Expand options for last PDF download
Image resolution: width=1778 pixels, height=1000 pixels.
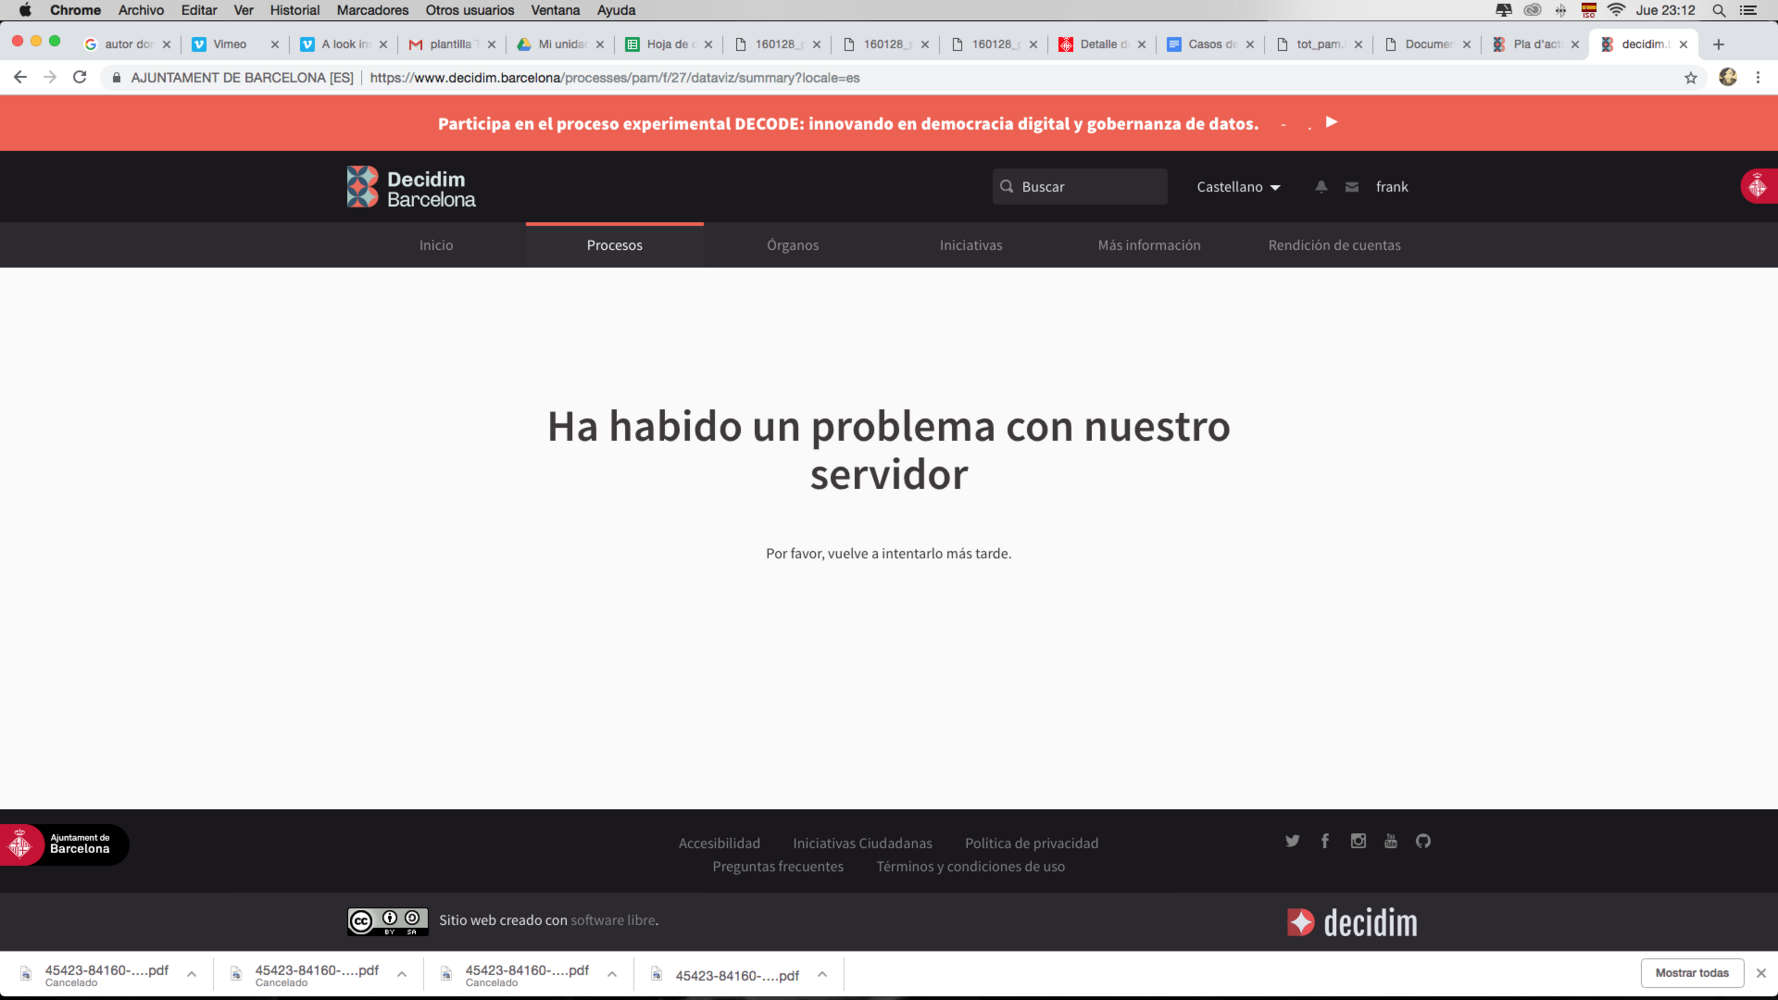(x=822, y=974)
